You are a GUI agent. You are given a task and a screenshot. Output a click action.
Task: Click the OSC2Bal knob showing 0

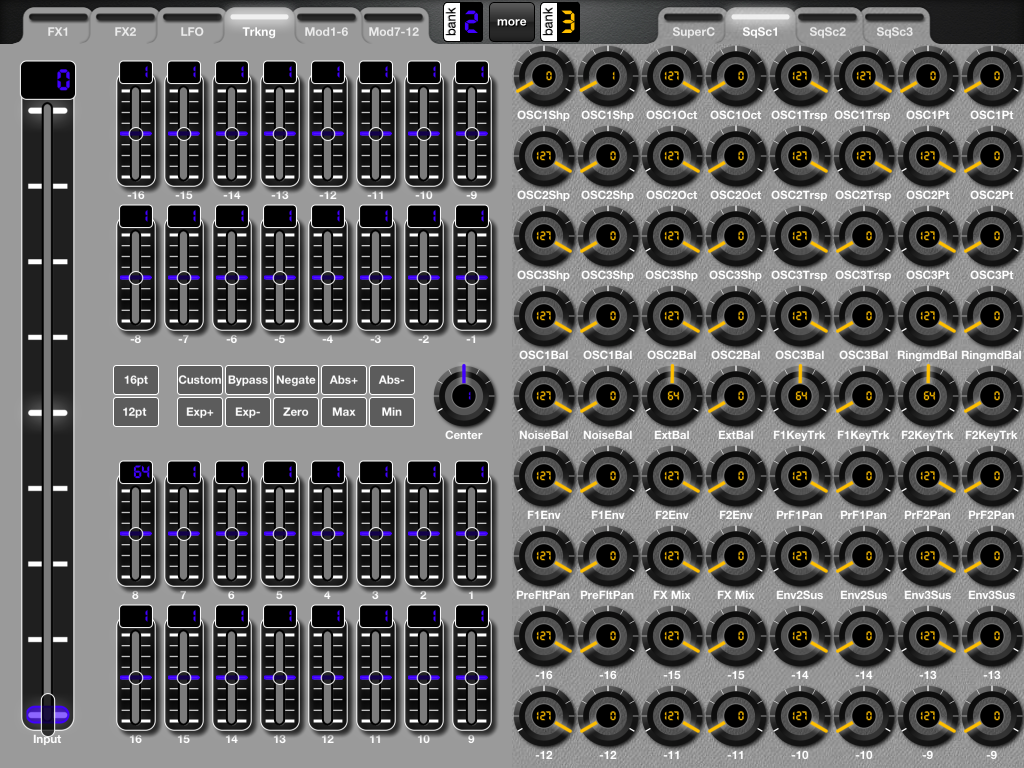[x=735, y=316]
